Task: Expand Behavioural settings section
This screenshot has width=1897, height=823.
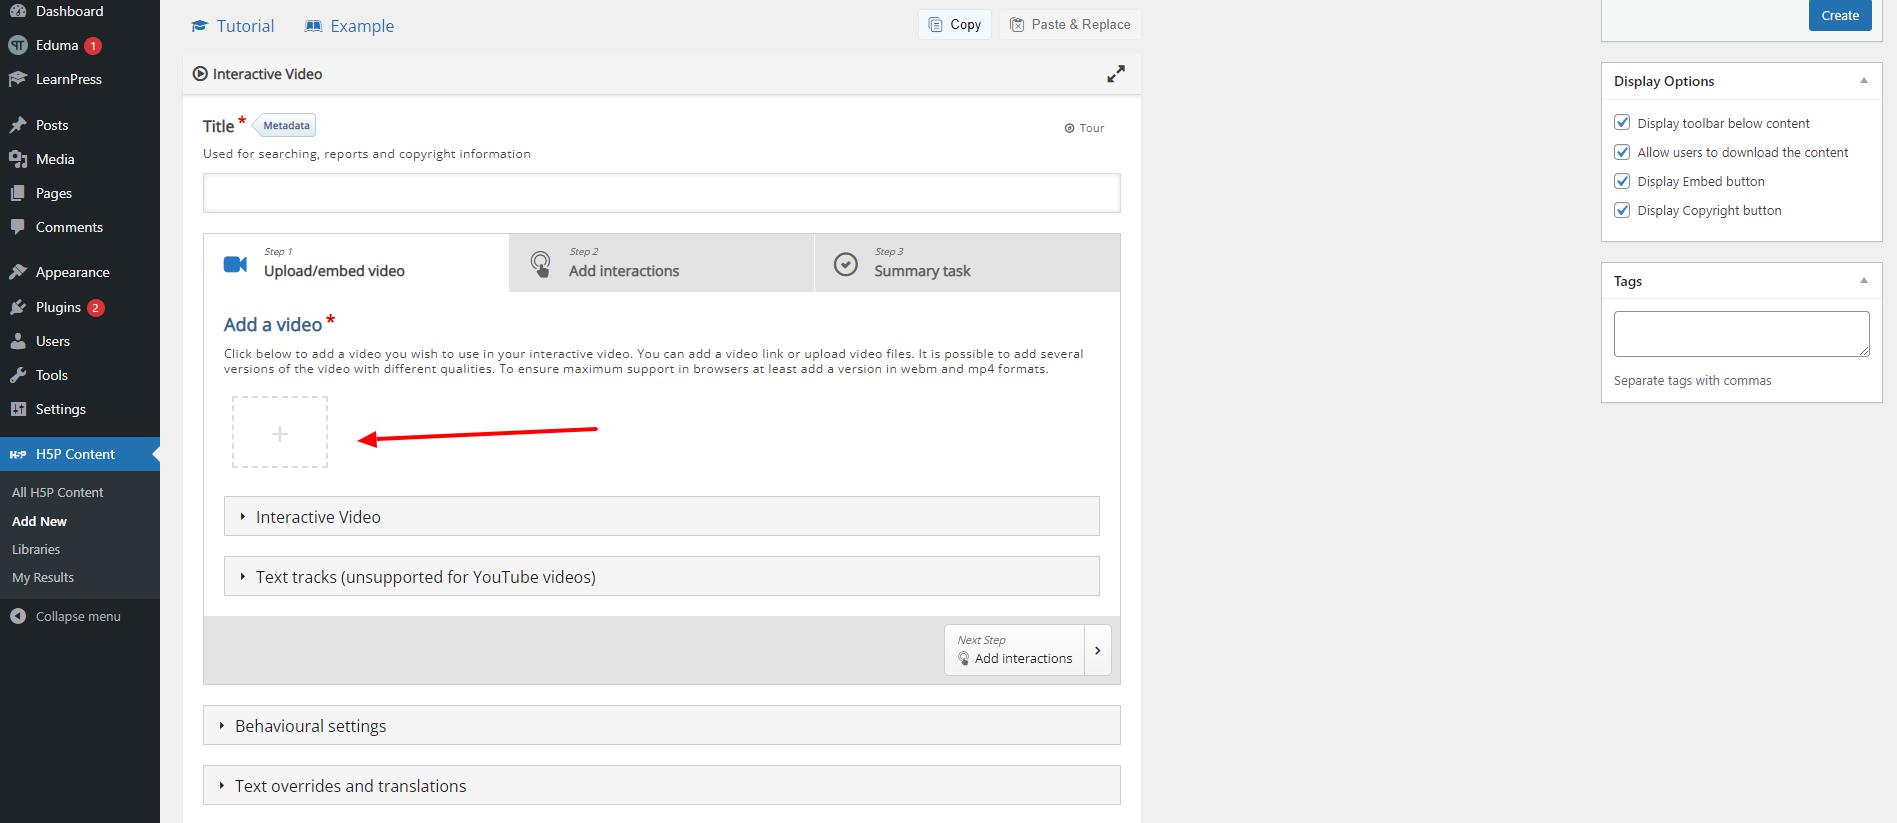Action: point(662,726)
